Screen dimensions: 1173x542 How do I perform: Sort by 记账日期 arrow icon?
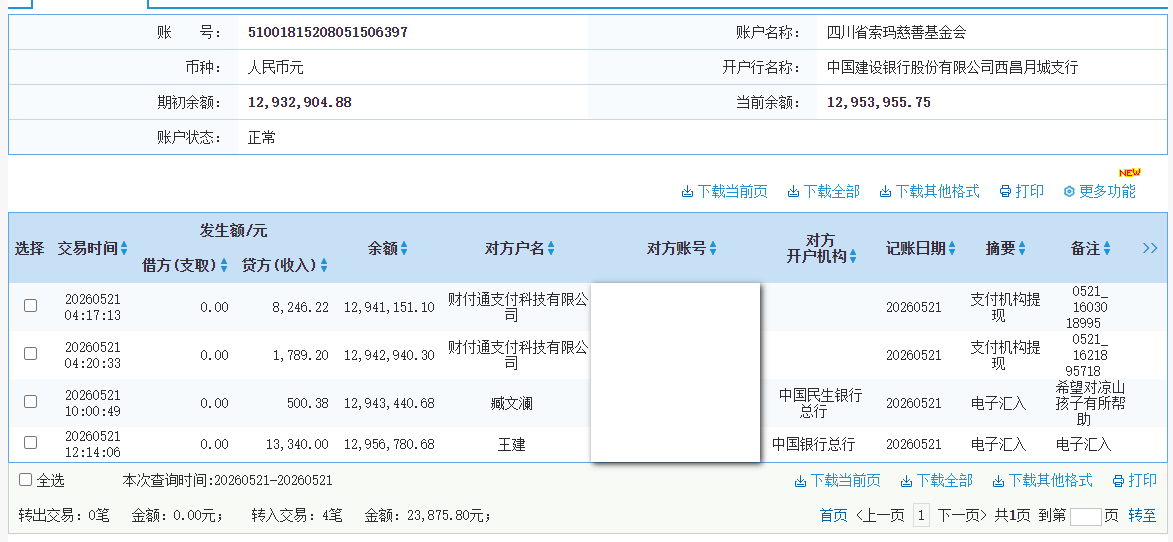(x=952, y=249)
